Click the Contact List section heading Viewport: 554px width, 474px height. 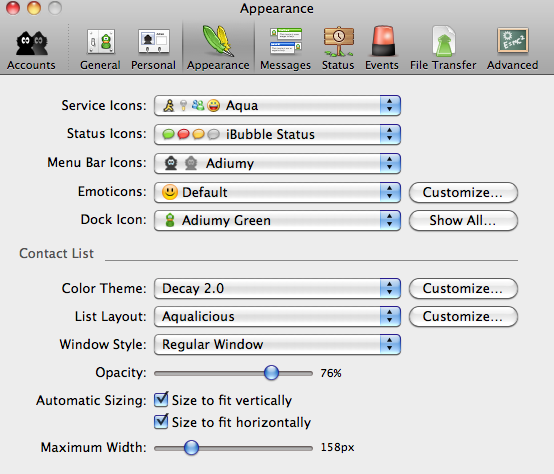[57, 254]
